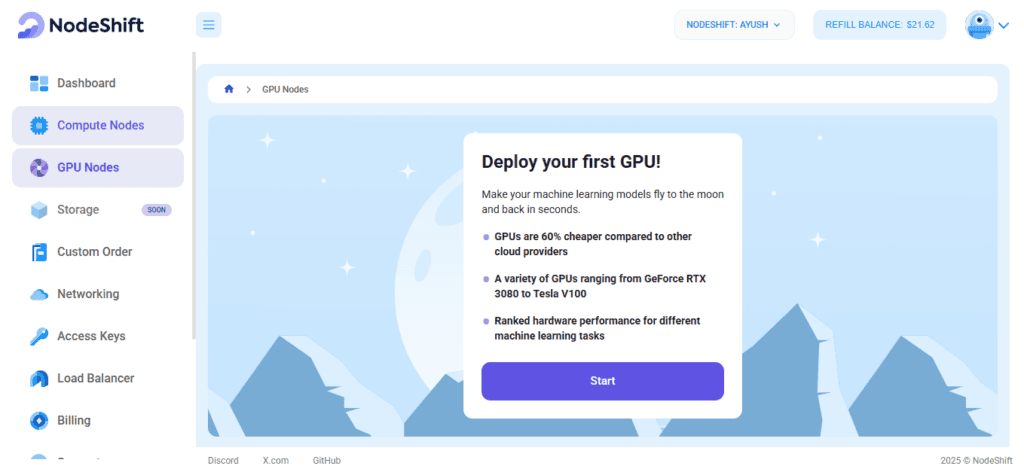Open the NODESHIFT: AYUSH account dropdown
The height and width of the screenshot is (472, 1024).
(734, 25)
